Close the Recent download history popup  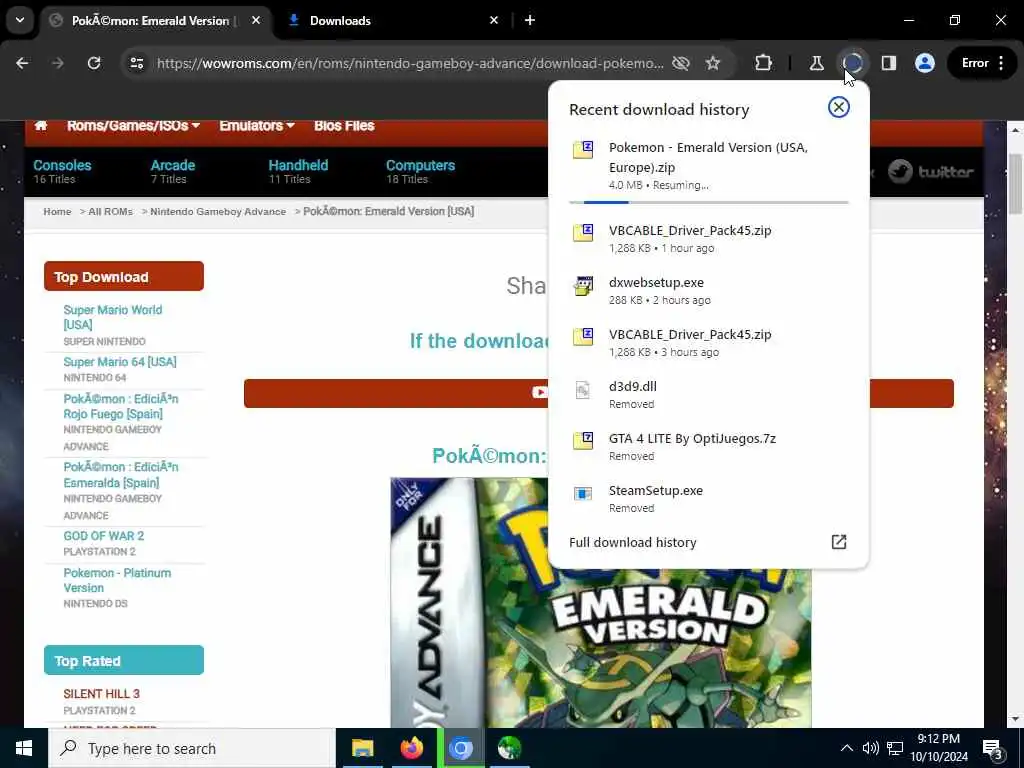pyautogui.click(x=839, y=107)
